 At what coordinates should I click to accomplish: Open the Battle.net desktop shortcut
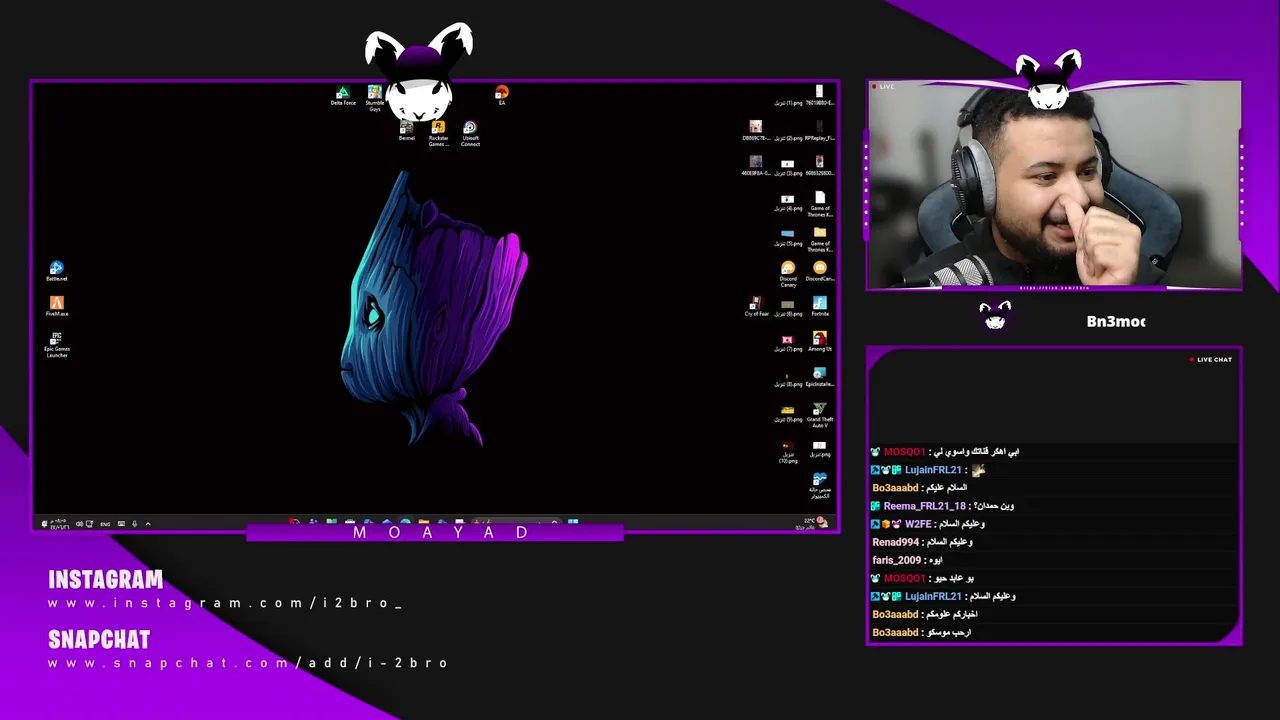pos(57,271)
